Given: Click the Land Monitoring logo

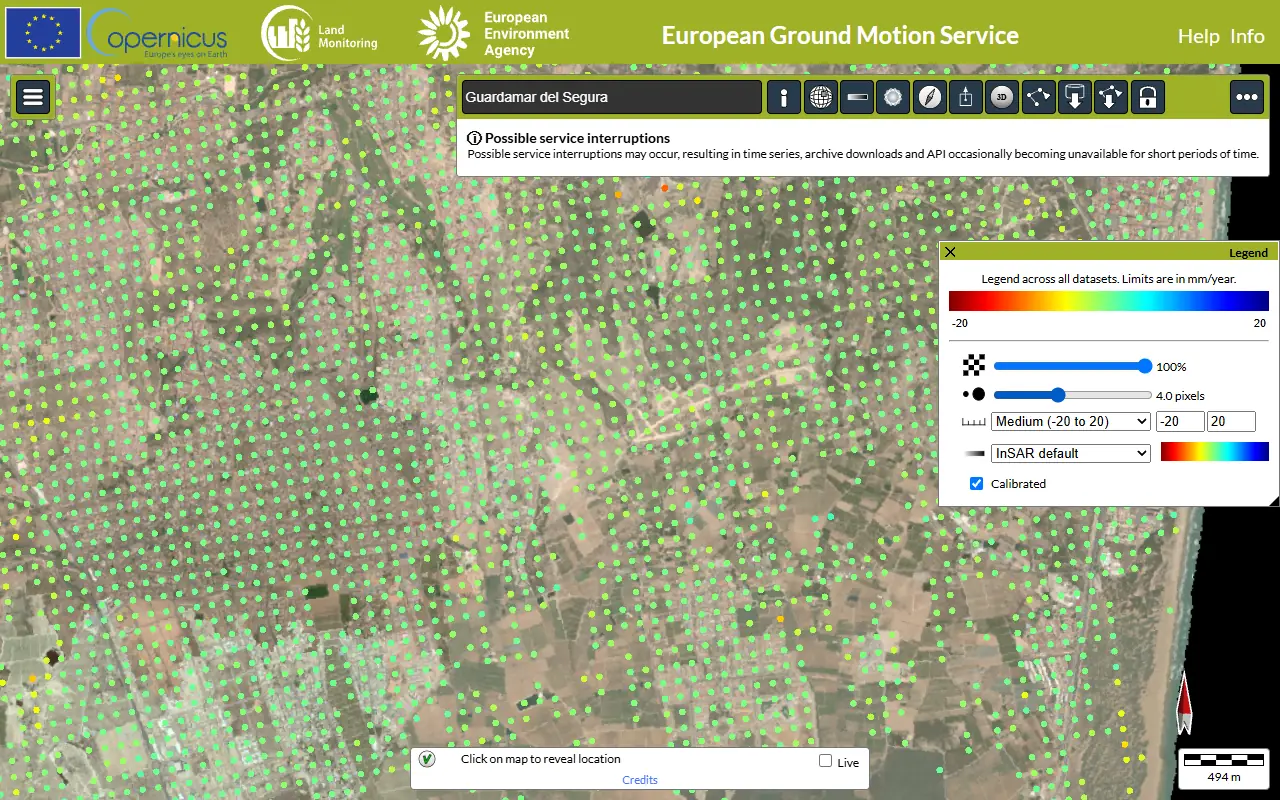Looking at the screenshot, I should tap(320, 33).
